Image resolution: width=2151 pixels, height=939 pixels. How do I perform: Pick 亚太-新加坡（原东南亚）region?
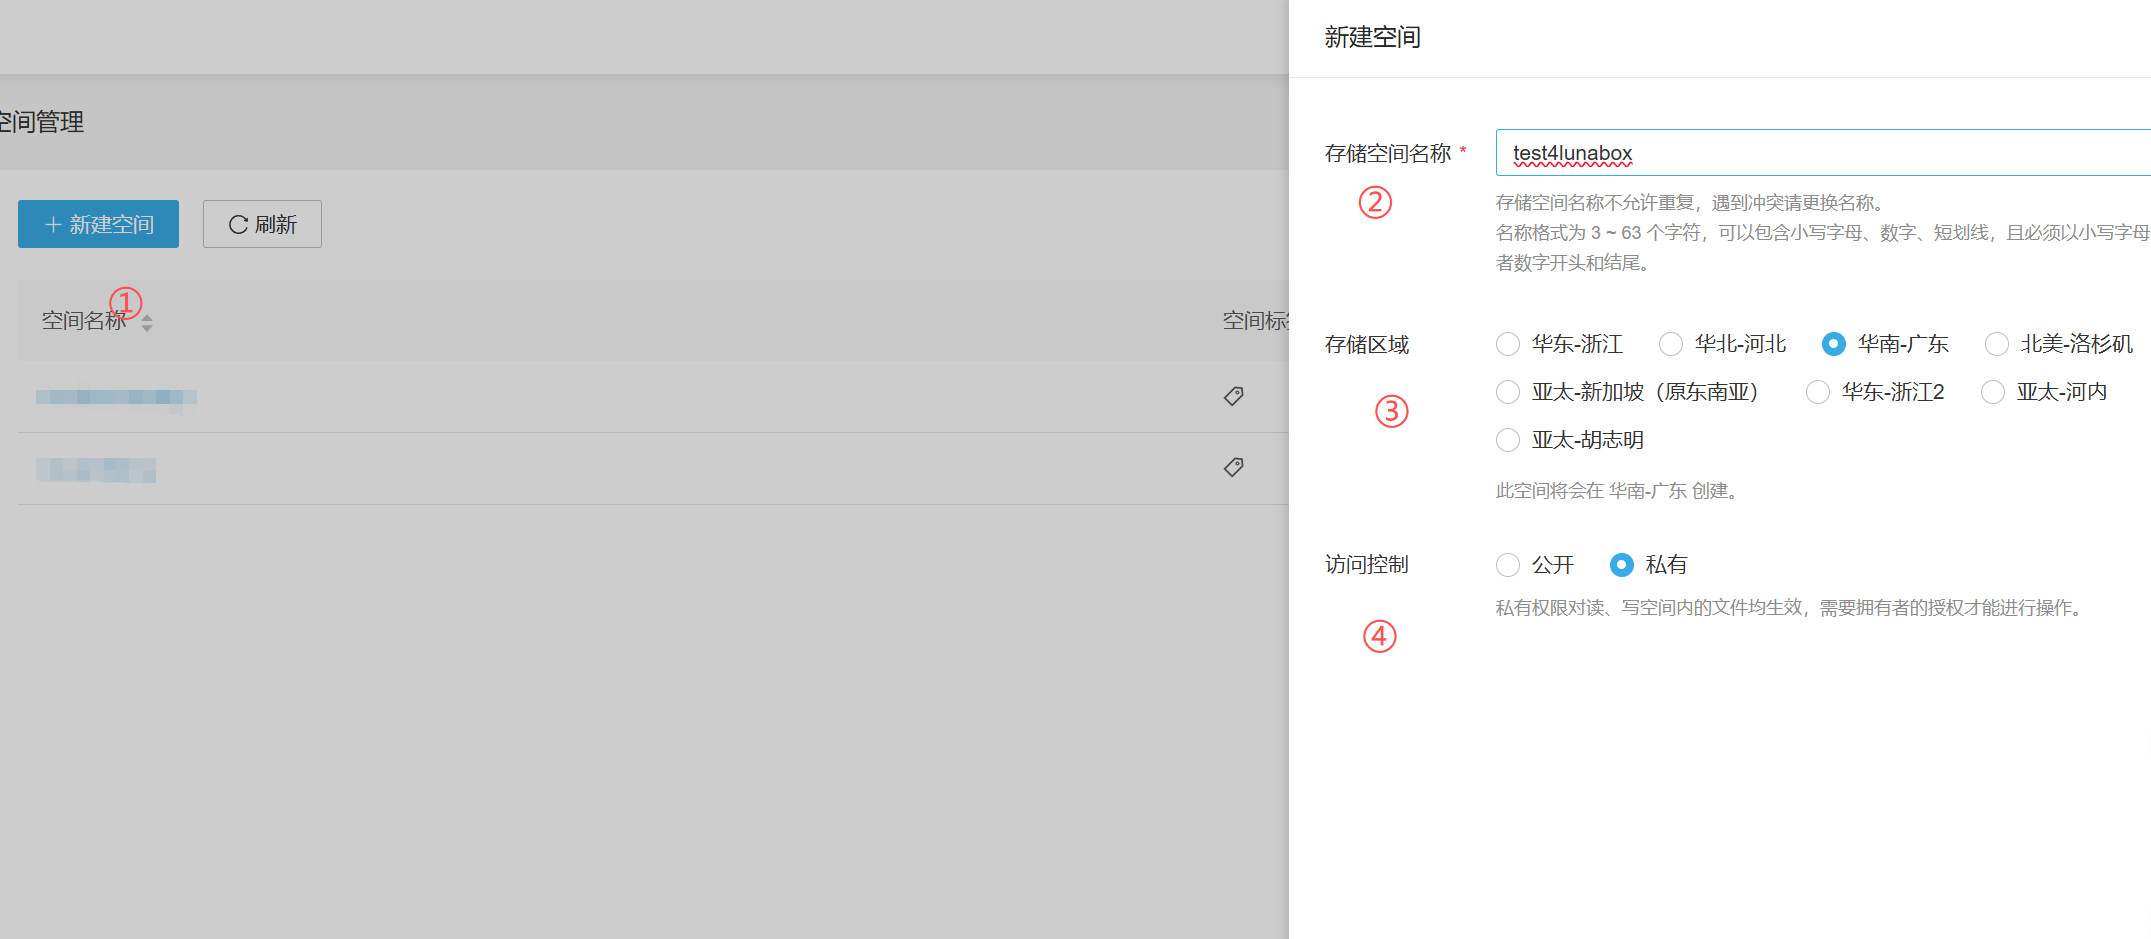[1508, 392]
